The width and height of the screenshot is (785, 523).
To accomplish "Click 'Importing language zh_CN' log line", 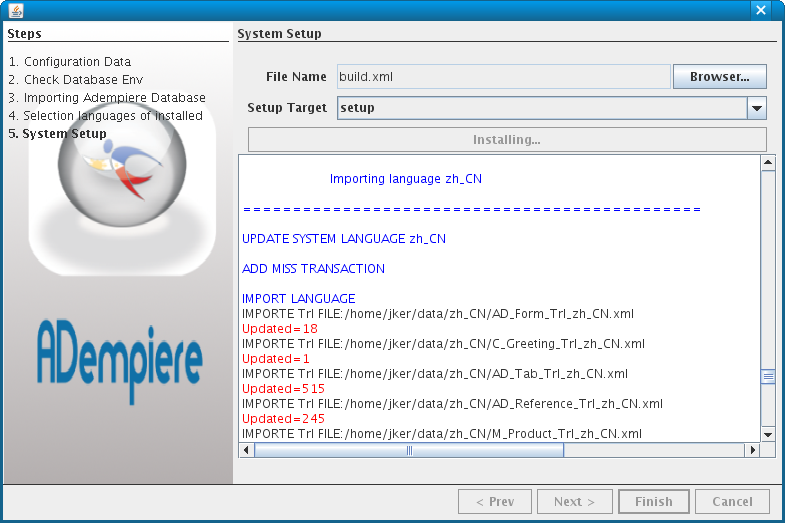I will (x=406, y=179).
